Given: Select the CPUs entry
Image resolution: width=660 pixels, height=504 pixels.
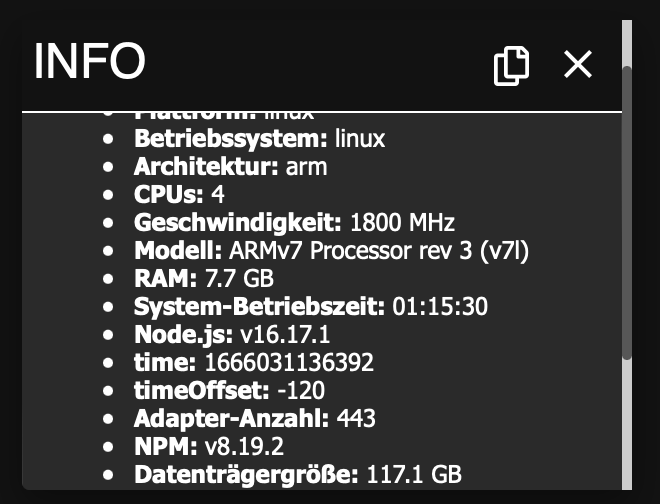Looking at the screenshot, I should click(x=179, y=194).
